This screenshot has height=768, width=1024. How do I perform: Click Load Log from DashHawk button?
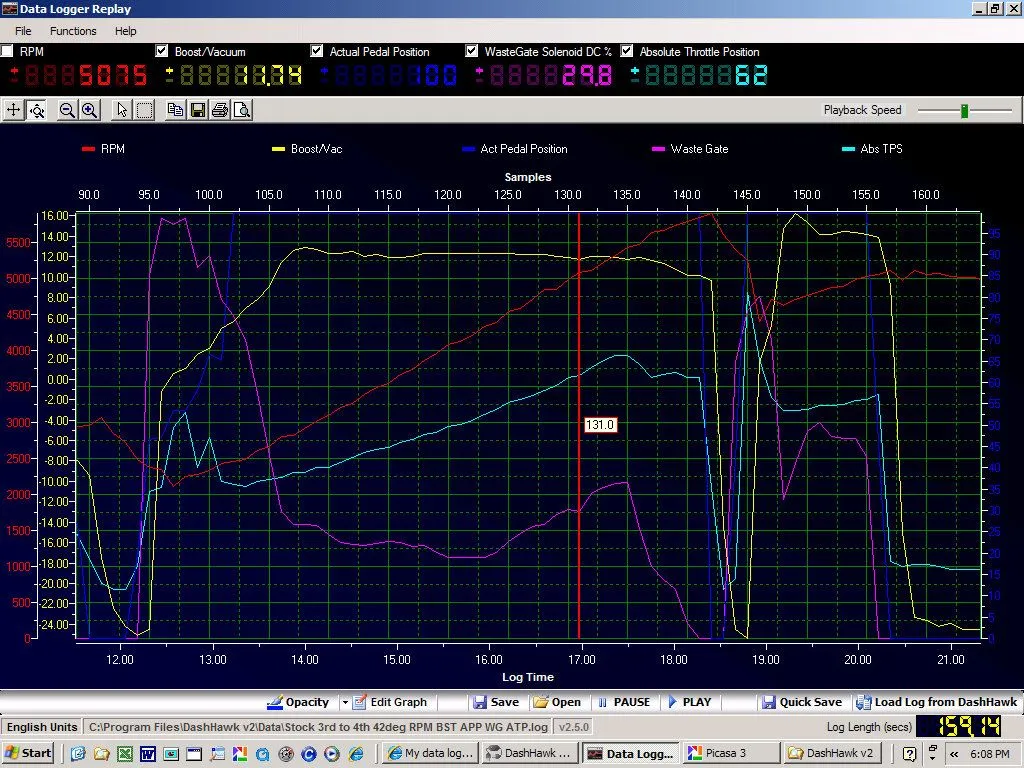coord(935,702)
